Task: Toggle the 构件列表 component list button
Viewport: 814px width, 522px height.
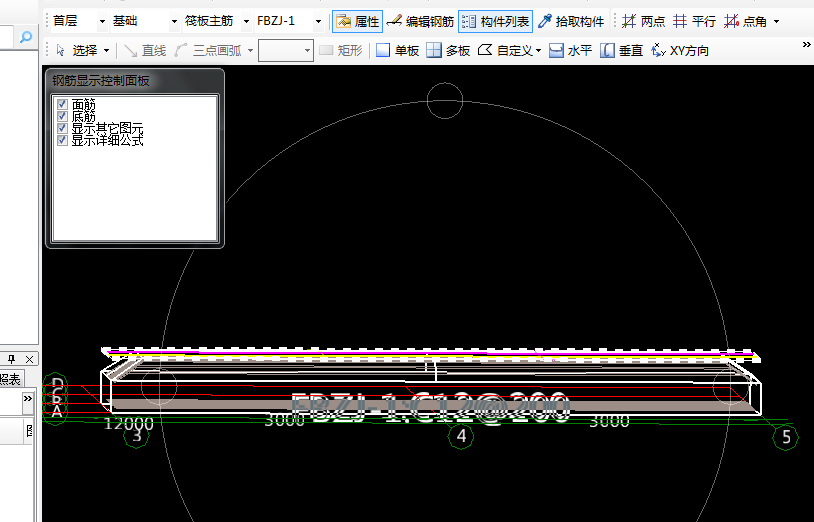Action: coord(495,21)
